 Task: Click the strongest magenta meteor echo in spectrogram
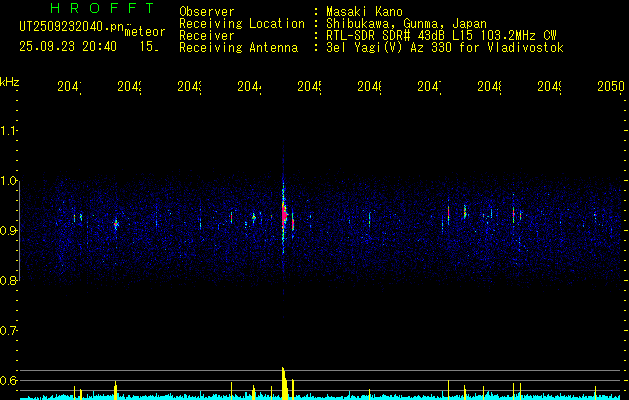pyautogui.click(x=284, y=216)
